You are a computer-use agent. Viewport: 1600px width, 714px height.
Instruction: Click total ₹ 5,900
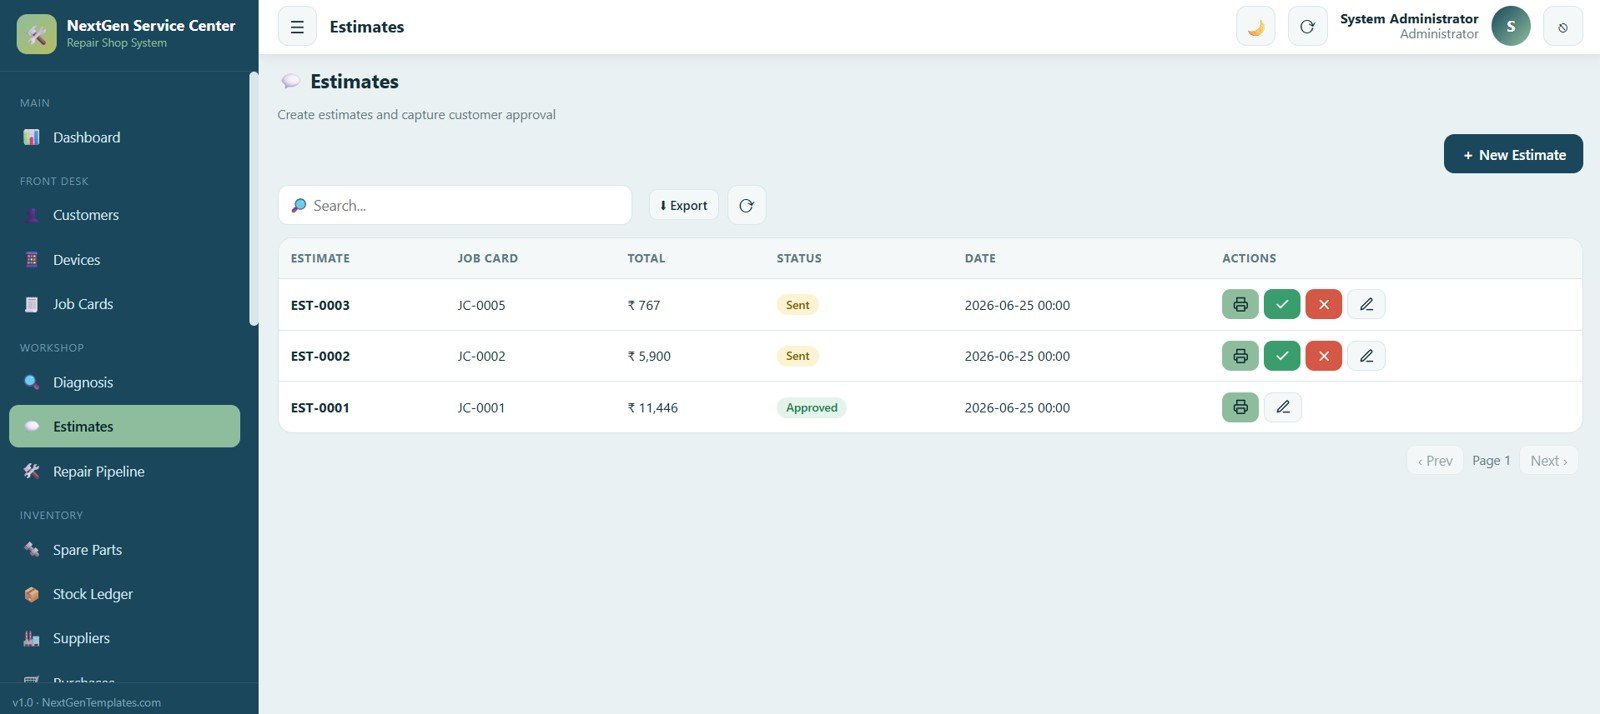[649, 356]
